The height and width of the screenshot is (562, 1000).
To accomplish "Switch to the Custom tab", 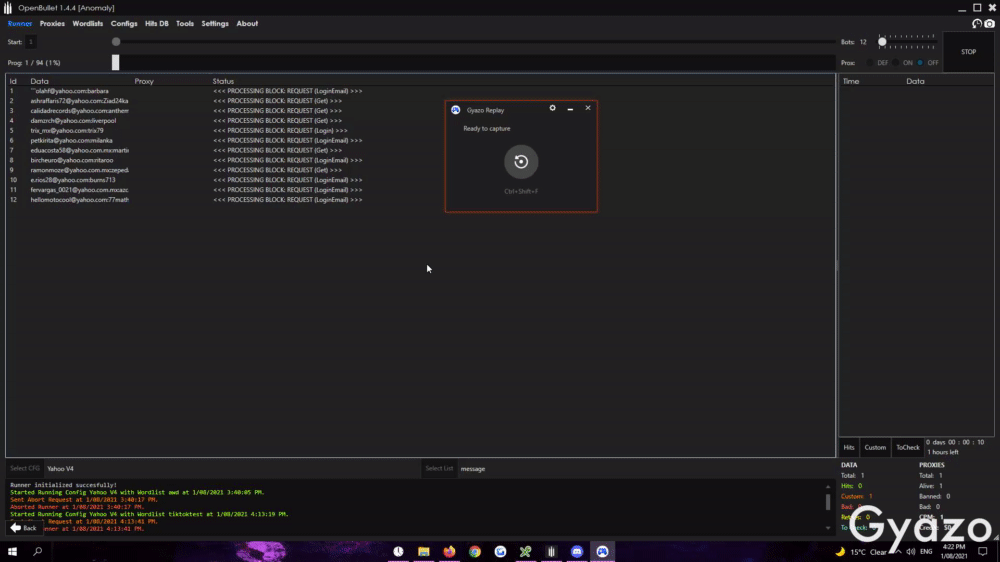I will (x=875, y=447).
